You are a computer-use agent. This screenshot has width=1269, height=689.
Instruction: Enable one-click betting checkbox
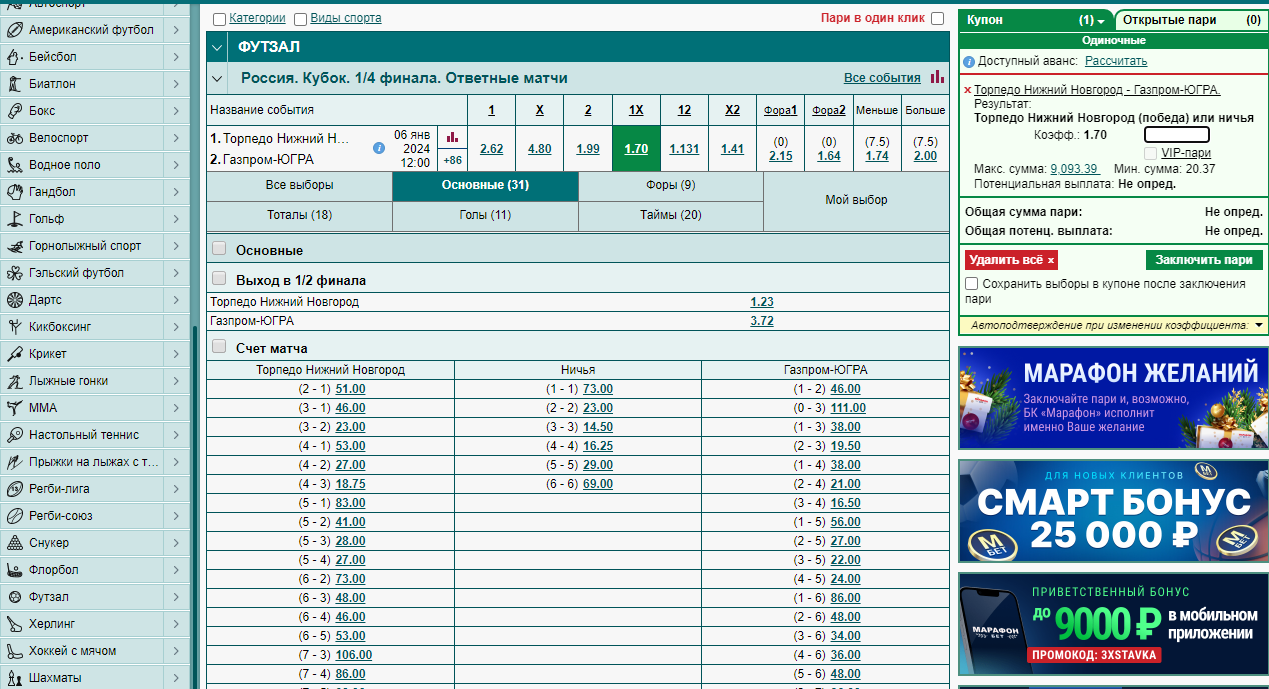(x=937, y=18)
